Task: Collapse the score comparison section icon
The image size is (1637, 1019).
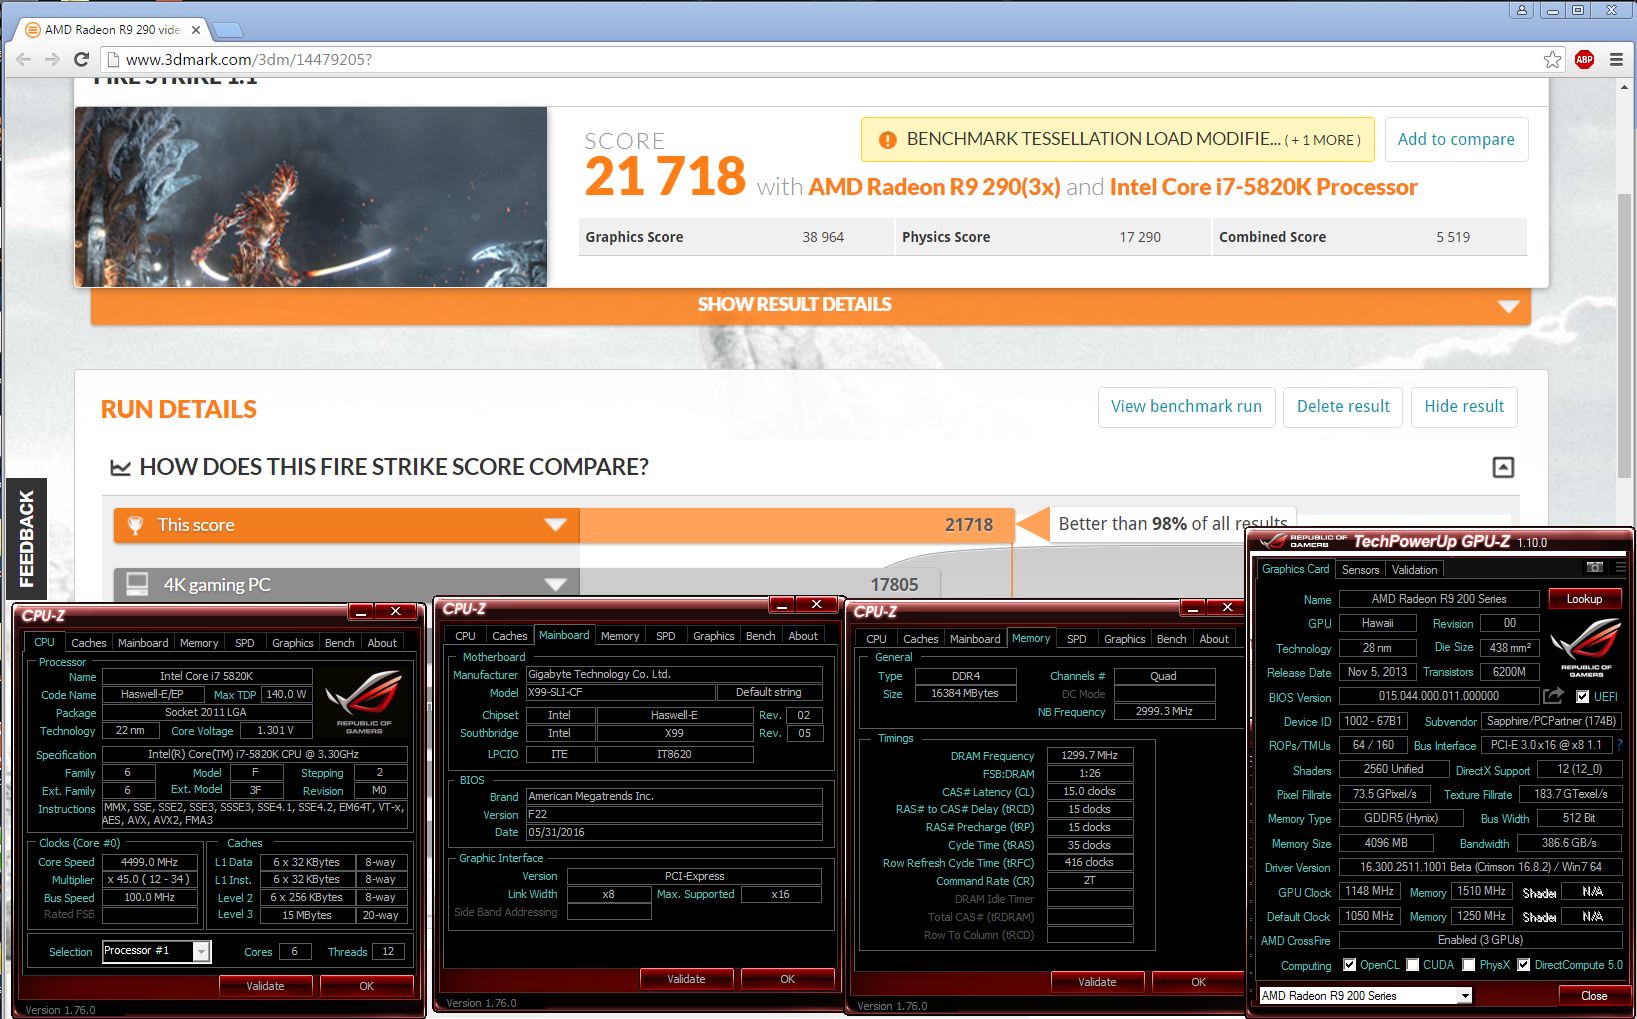Action: click(x=1503, y=467)
